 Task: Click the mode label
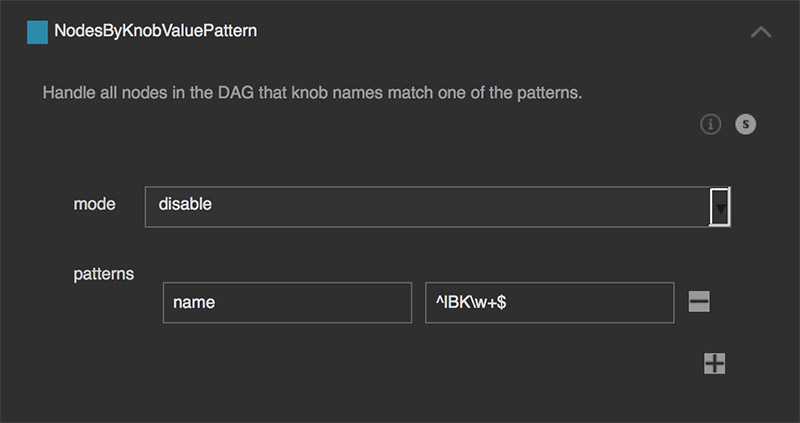[x=95, y=204]
